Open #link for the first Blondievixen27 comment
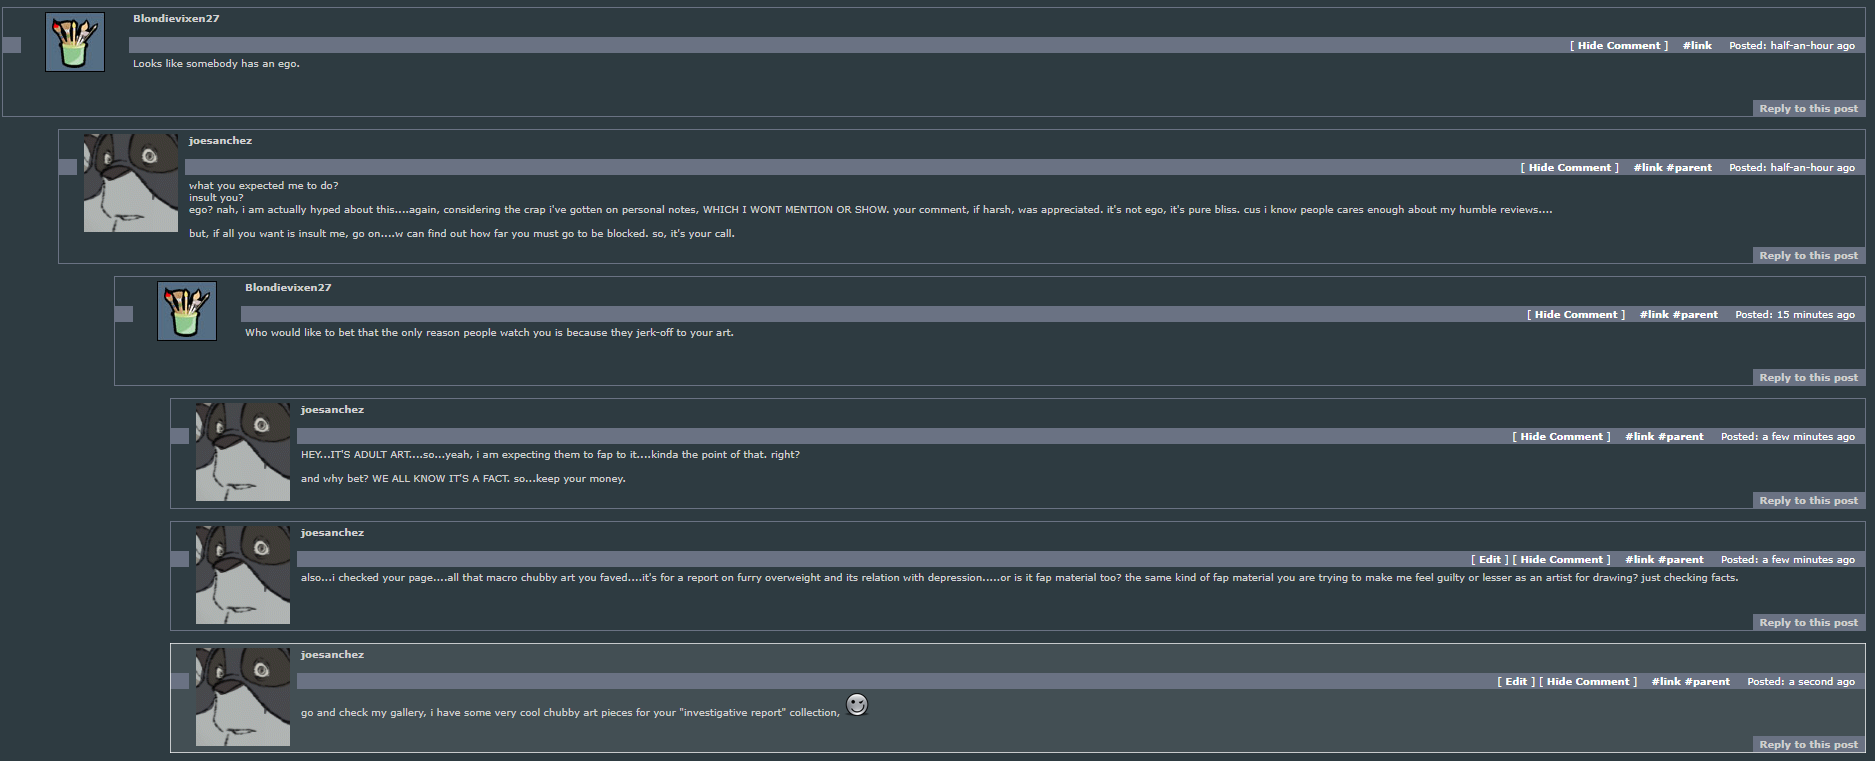1875x761 pixels. pyautogui.click(x=1697, y=46)
